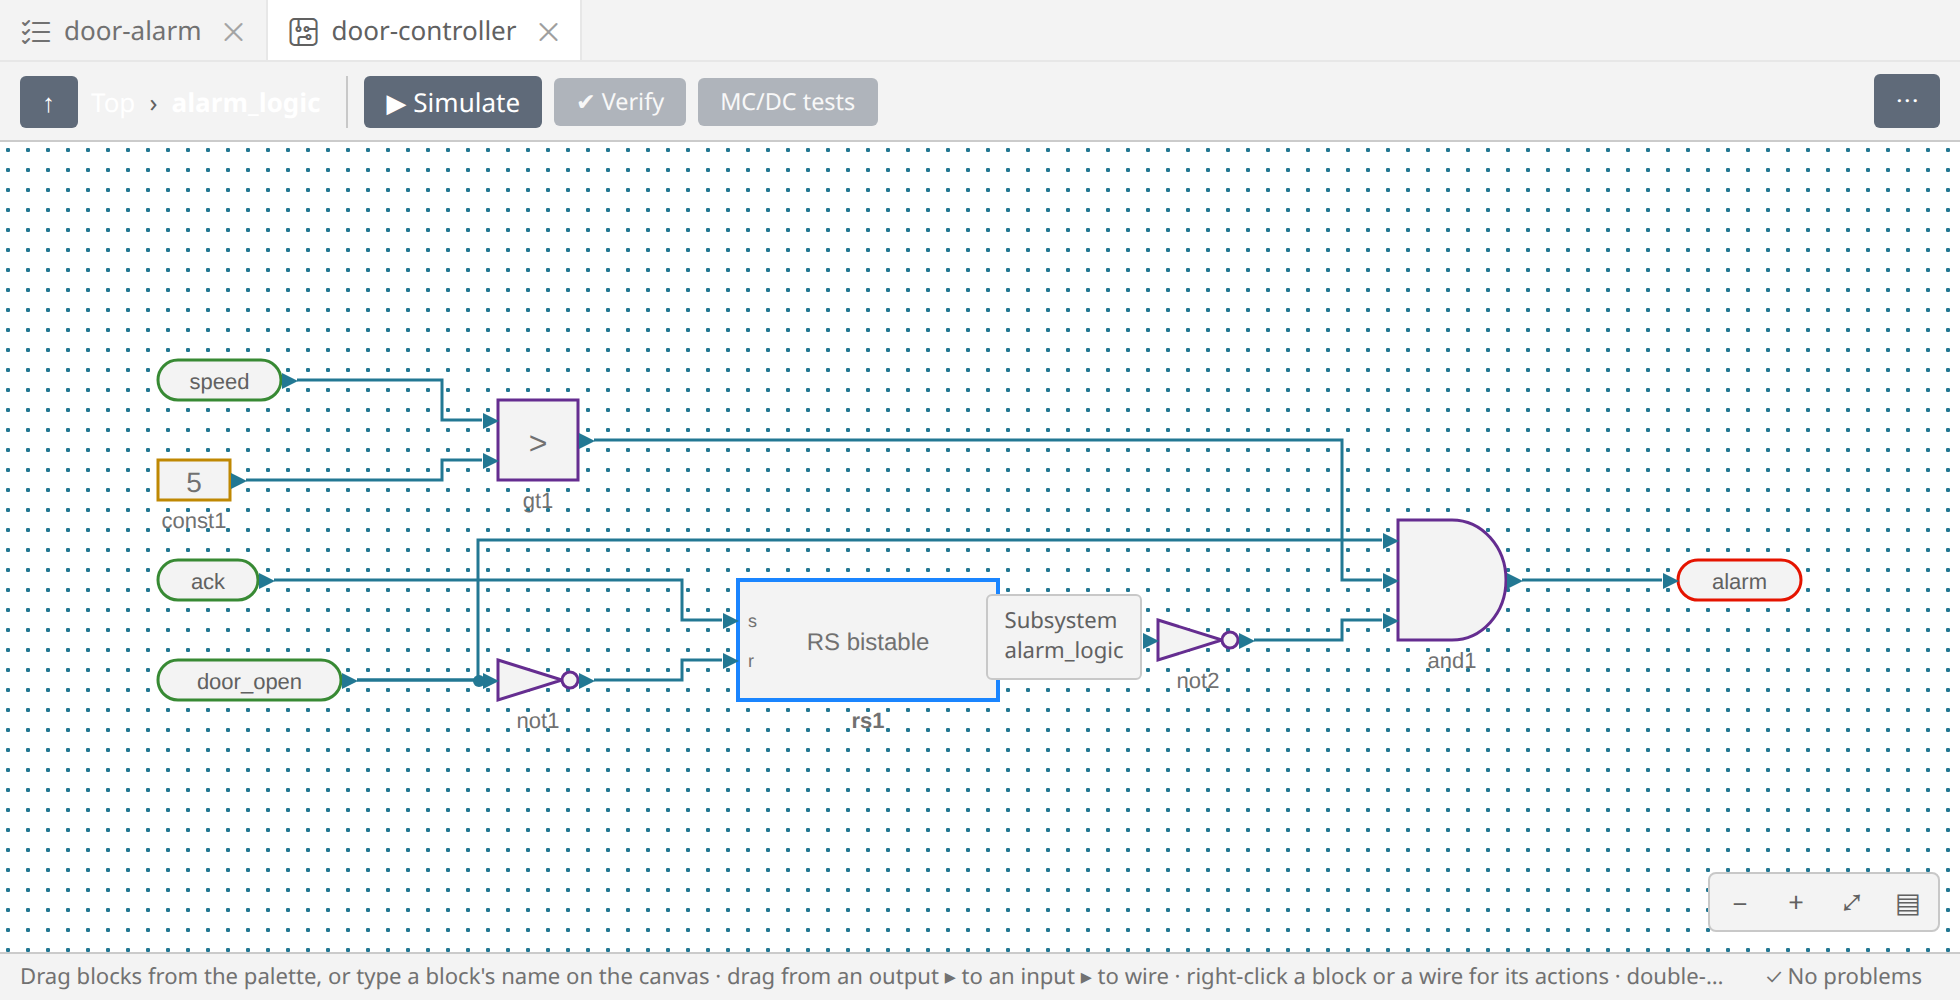This screenshot has height=1000, width=1960.
Task: Select the greater-than gt1 comparator block
Action: pyautogui.click(x=538, y=440)
